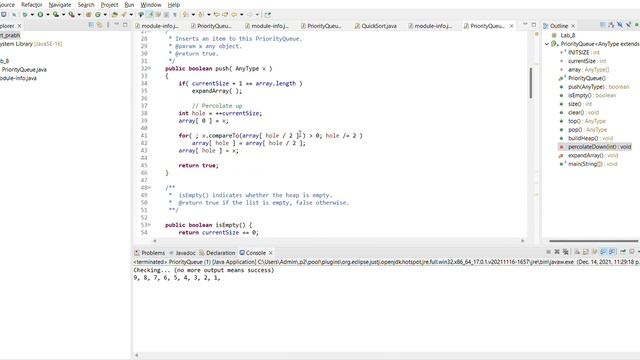Click the New Java Class icon

(98, 14)
